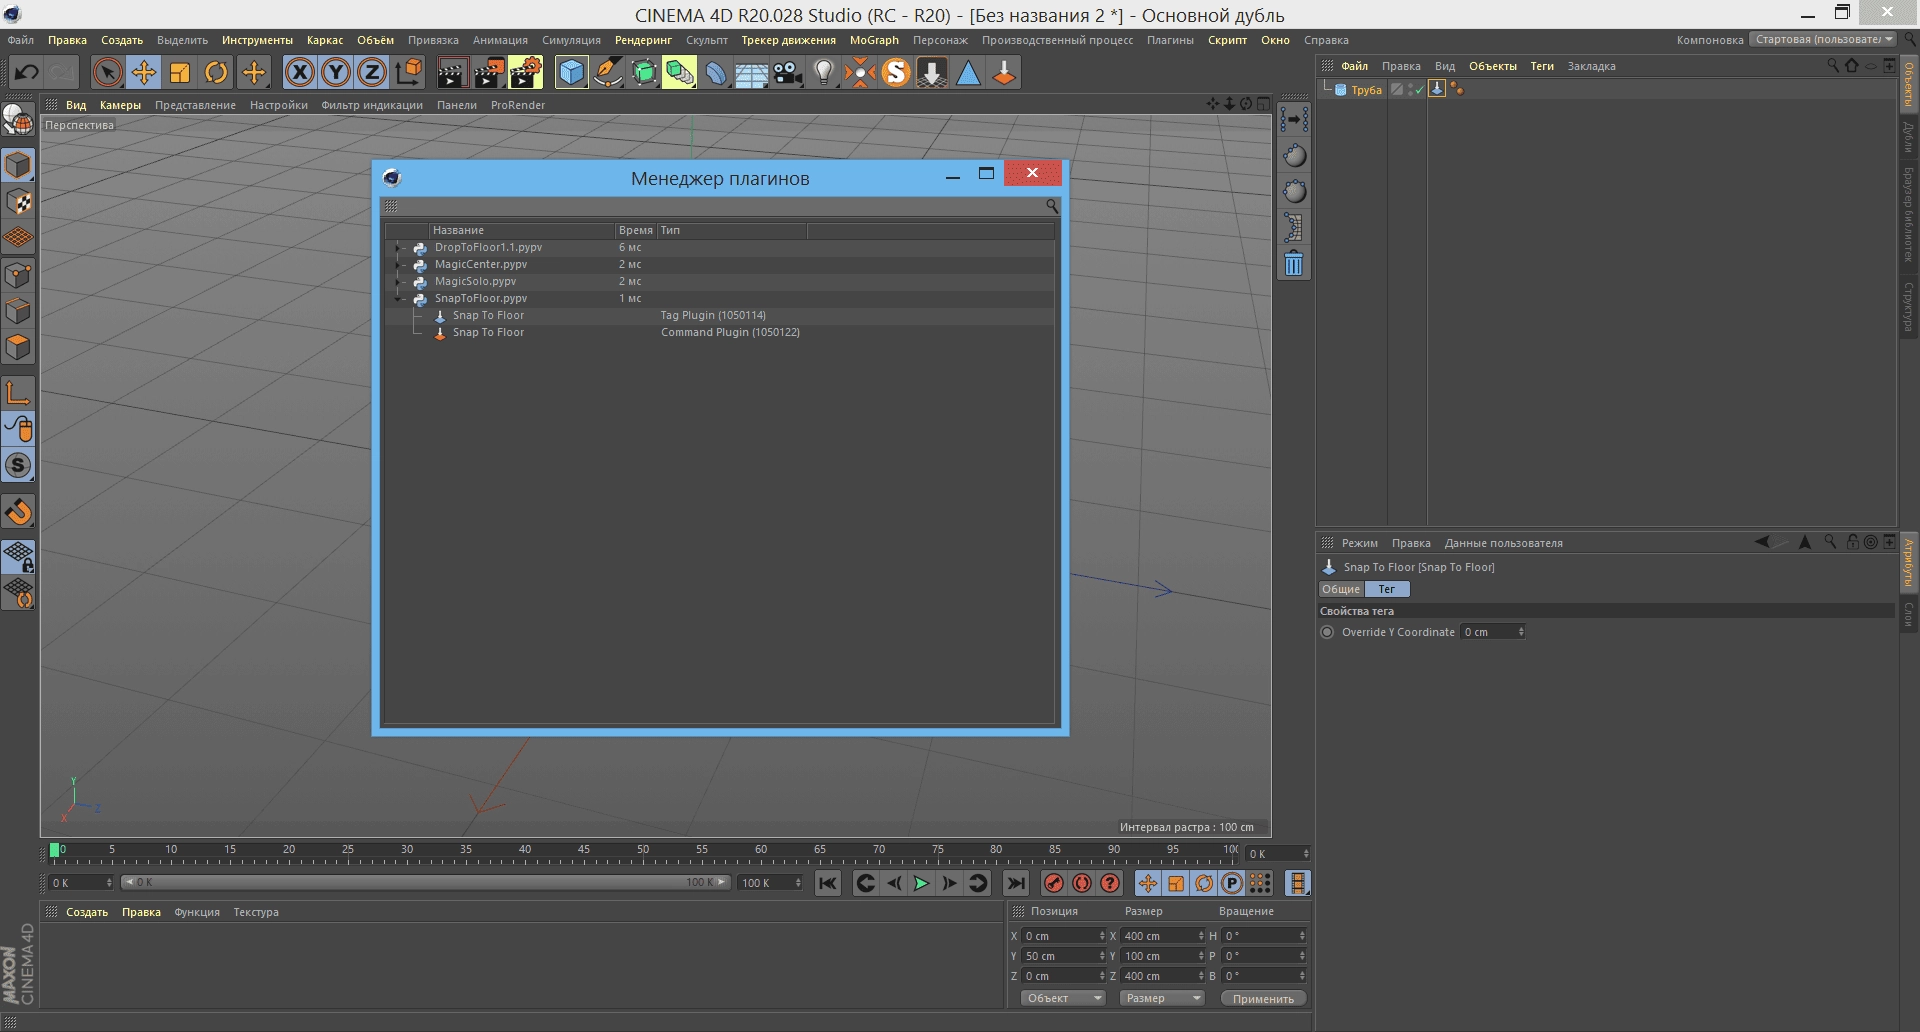The height and width of the screenshot is (1032, 1920).
Task: Open viewport Камеры menu
Action: (x=120, y=105)
